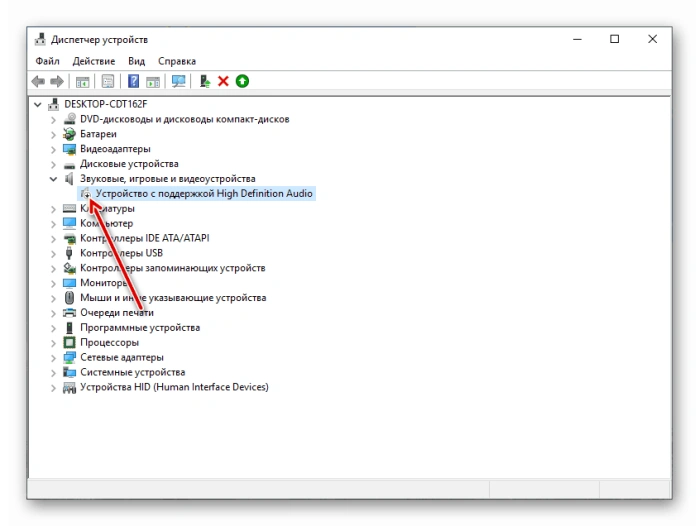Expand the Контроллеры запоминающих устройств category
The height and width of the screenshot is (526, 699).
[53, 269]
